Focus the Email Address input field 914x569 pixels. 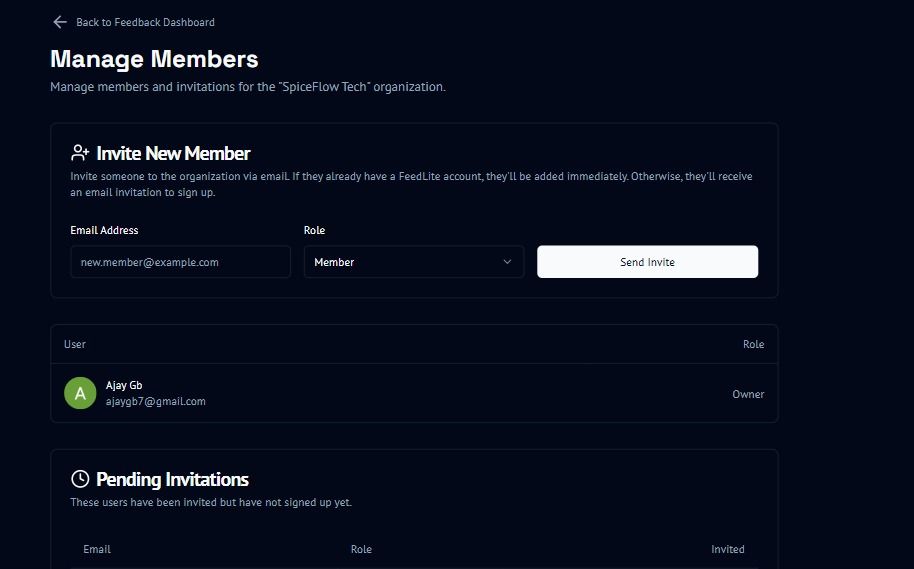coord(180,262)
